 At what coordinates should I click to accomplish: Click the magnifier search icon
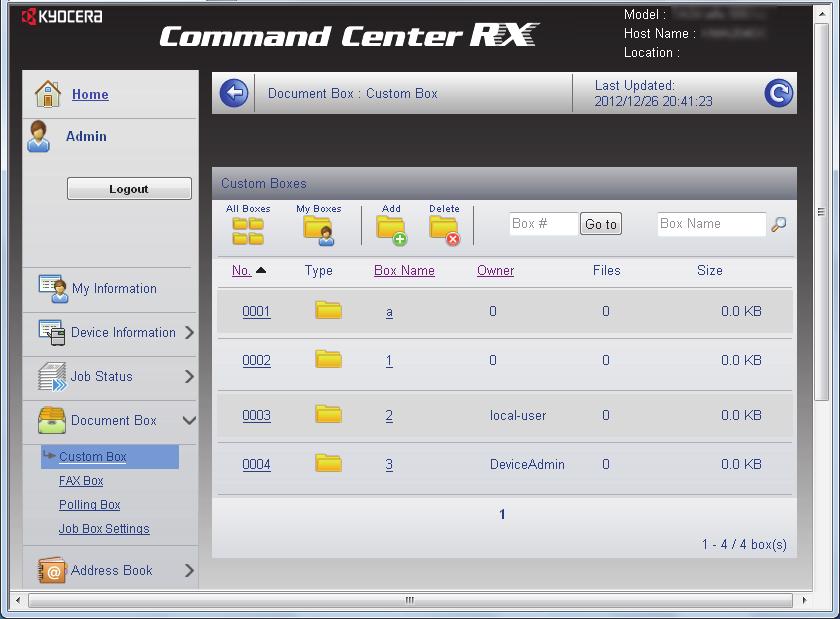[x=779, y=224]
